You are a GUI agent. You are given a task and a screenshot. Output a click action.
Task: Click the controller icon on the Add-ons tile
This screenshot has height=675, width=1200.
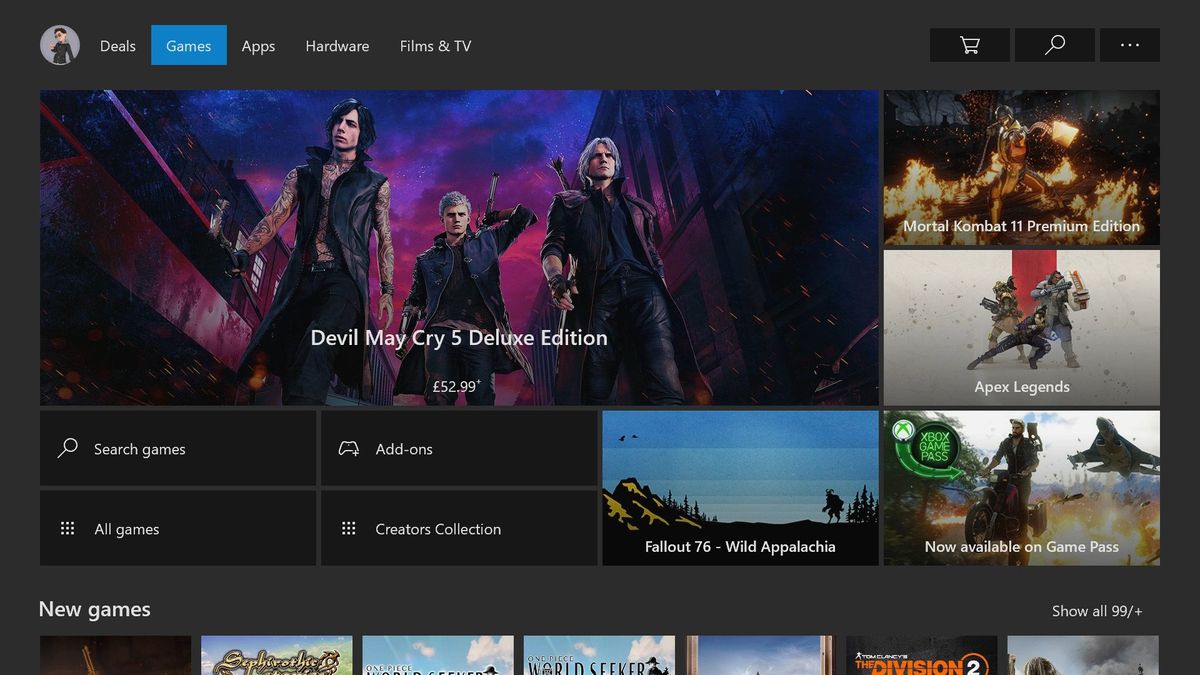tap(348, 448)
